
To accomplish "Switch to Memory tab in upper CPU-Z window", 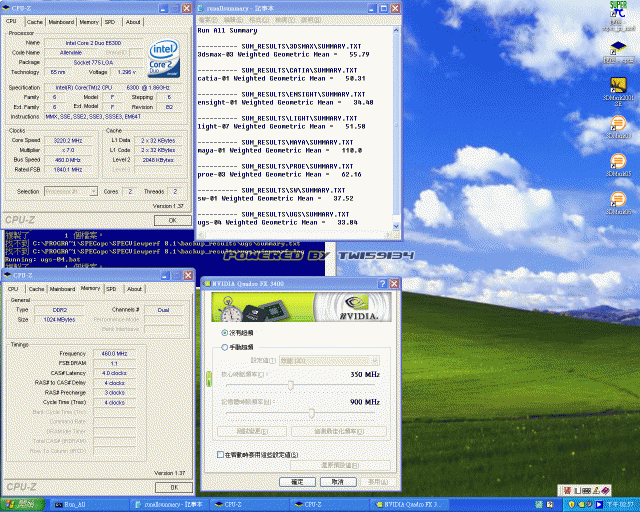I will tap(89, 22).
